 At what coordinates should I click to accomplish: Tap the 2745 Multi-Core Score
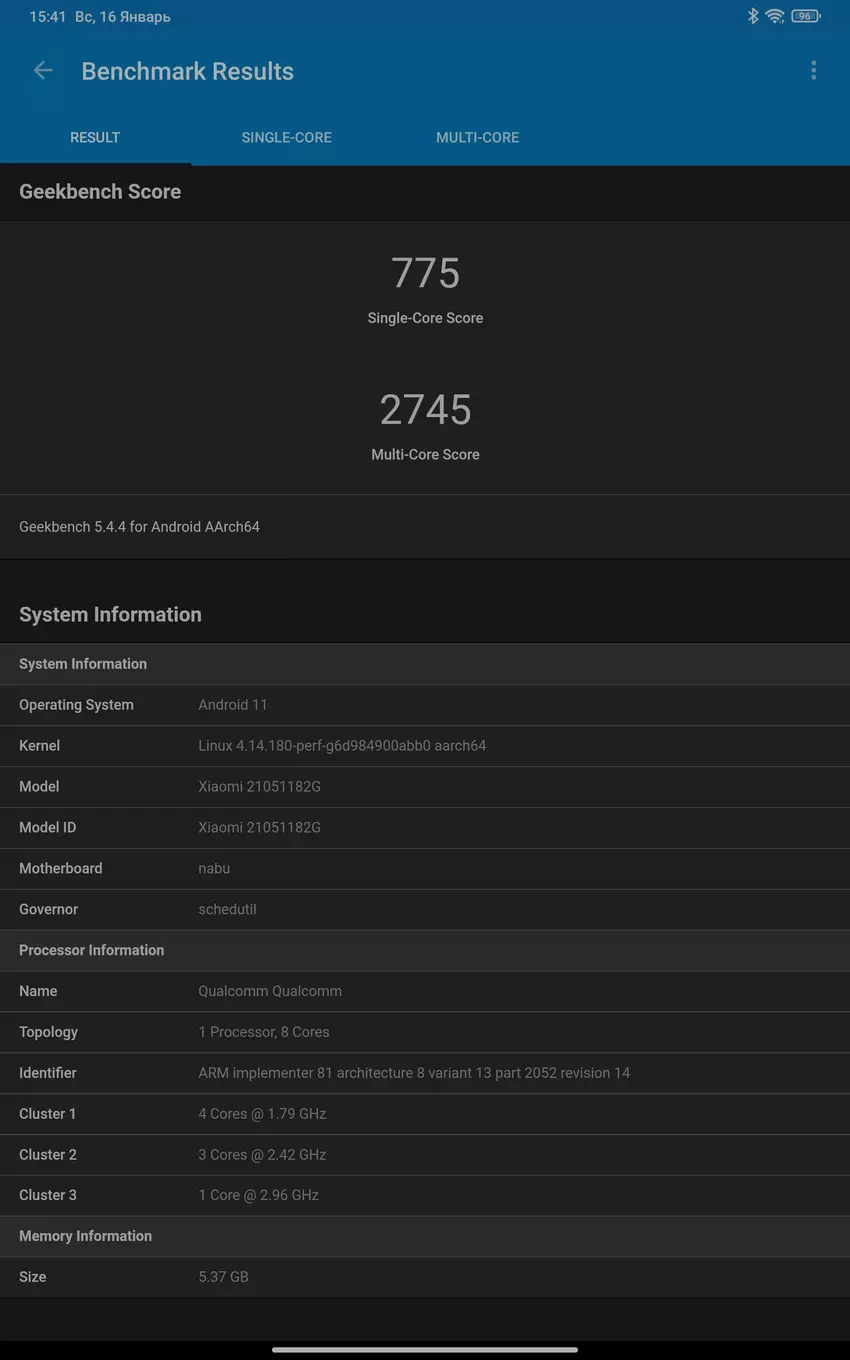pyautogui.click(x=425, y=410)
